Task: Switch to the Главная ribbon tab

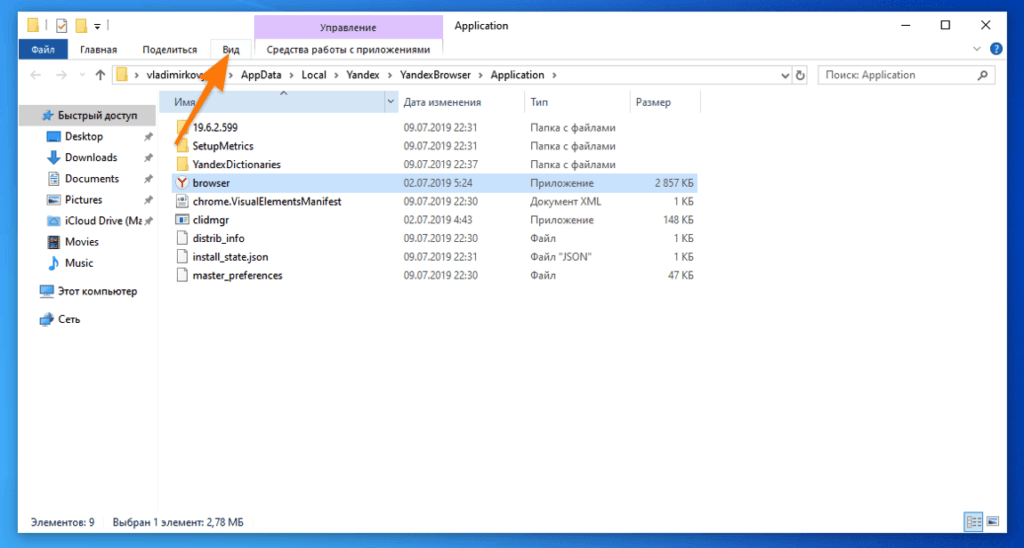Action: pyautogui.click(x=99, y=50)
